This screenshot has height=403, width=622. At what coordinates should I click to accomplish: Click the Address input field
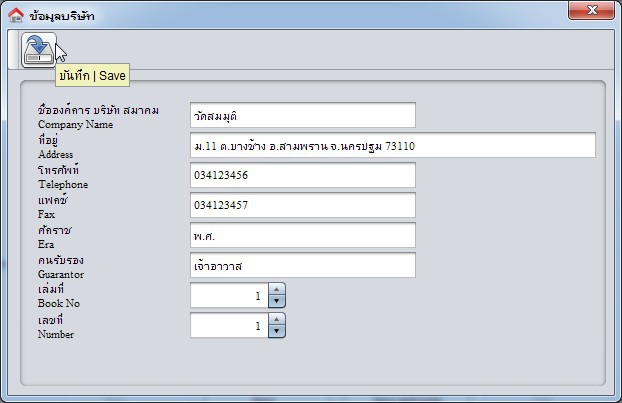393,145
